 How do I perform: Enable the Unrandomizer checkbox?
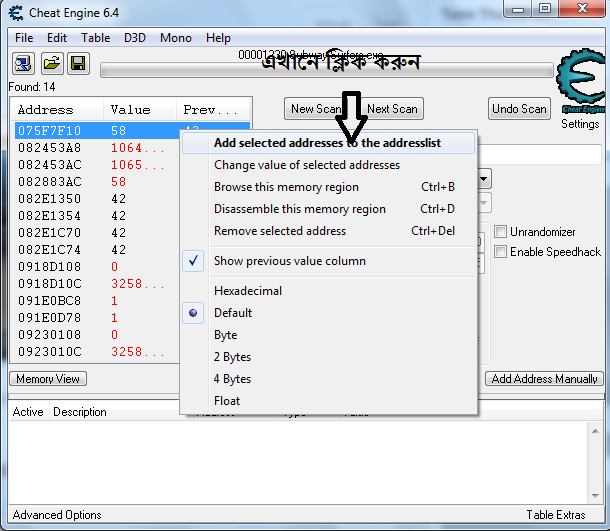click(x=501, y=231)
